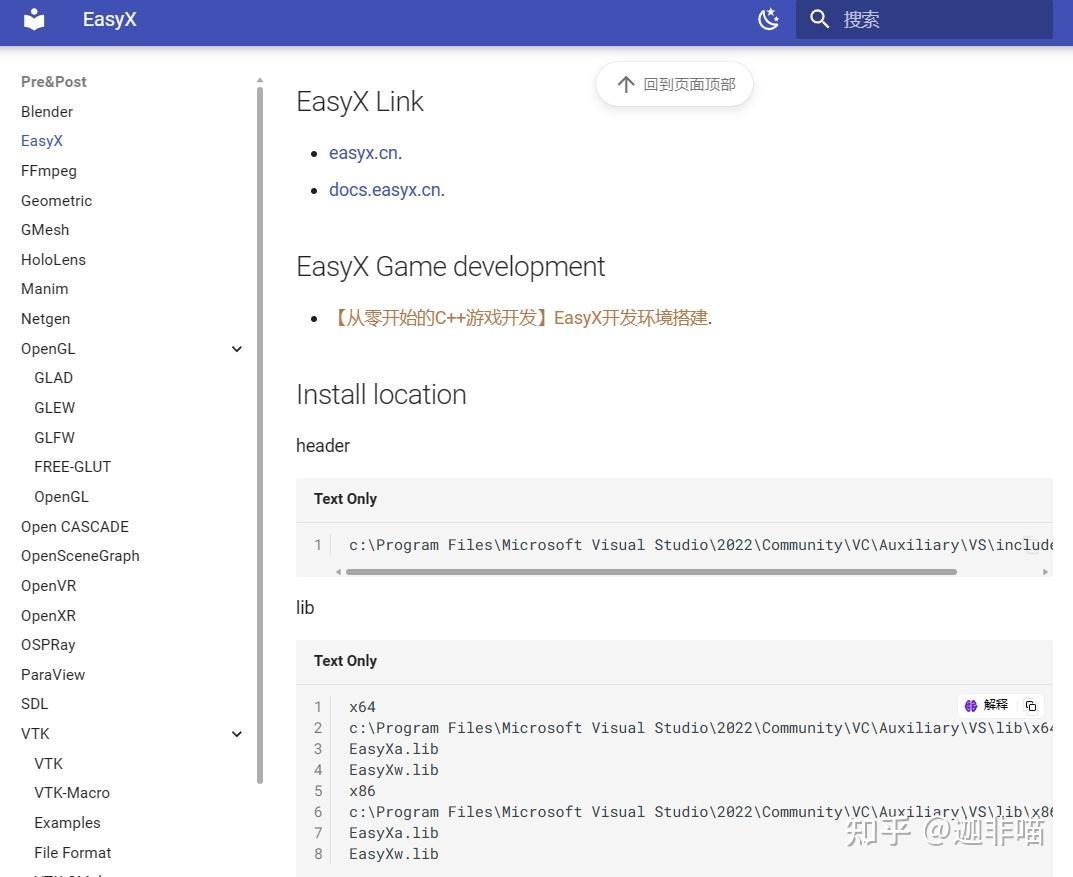This screenshot has width=1073, height=877.
Task: Open Geometric in the sidebar
Action: click(x=56, y=200)
